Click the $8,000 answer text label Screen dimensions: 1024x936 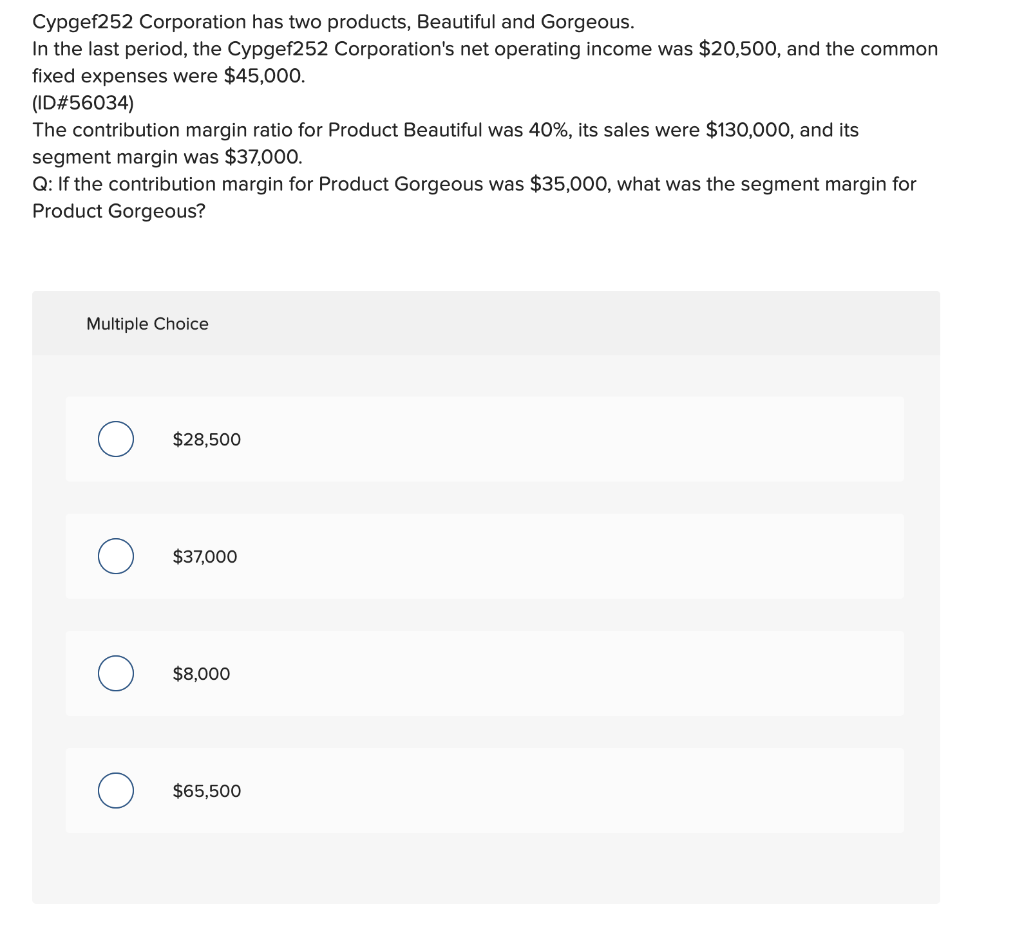click(201, 674)
